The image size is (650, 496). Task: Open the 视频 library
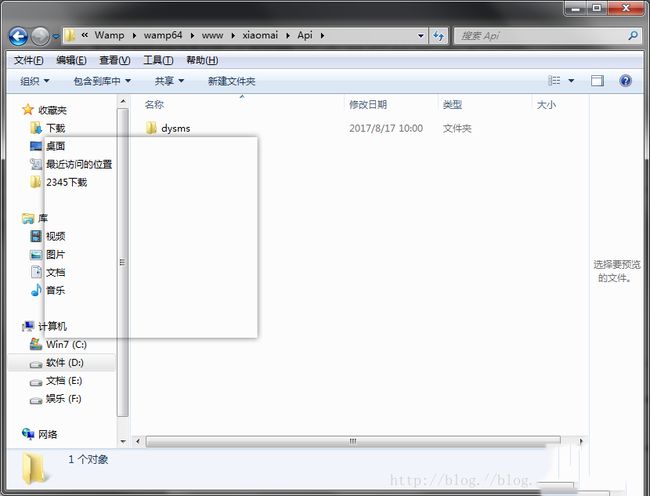(x=56, y=236)
